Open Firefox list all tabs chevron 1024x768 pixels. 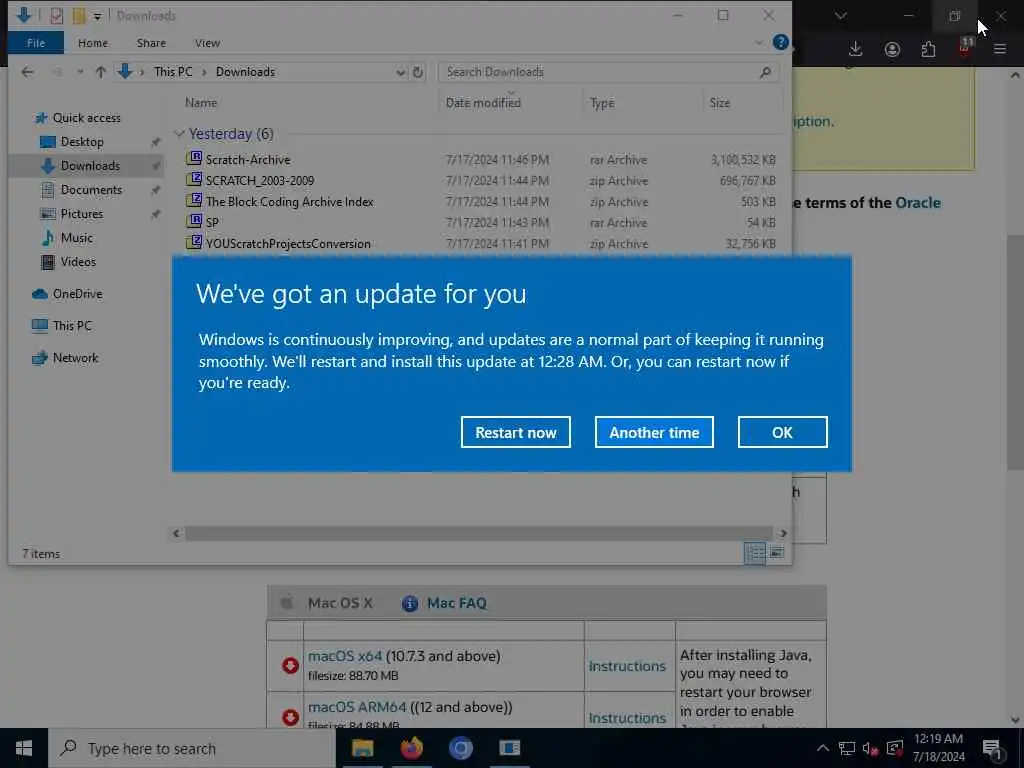pos(840,16)
